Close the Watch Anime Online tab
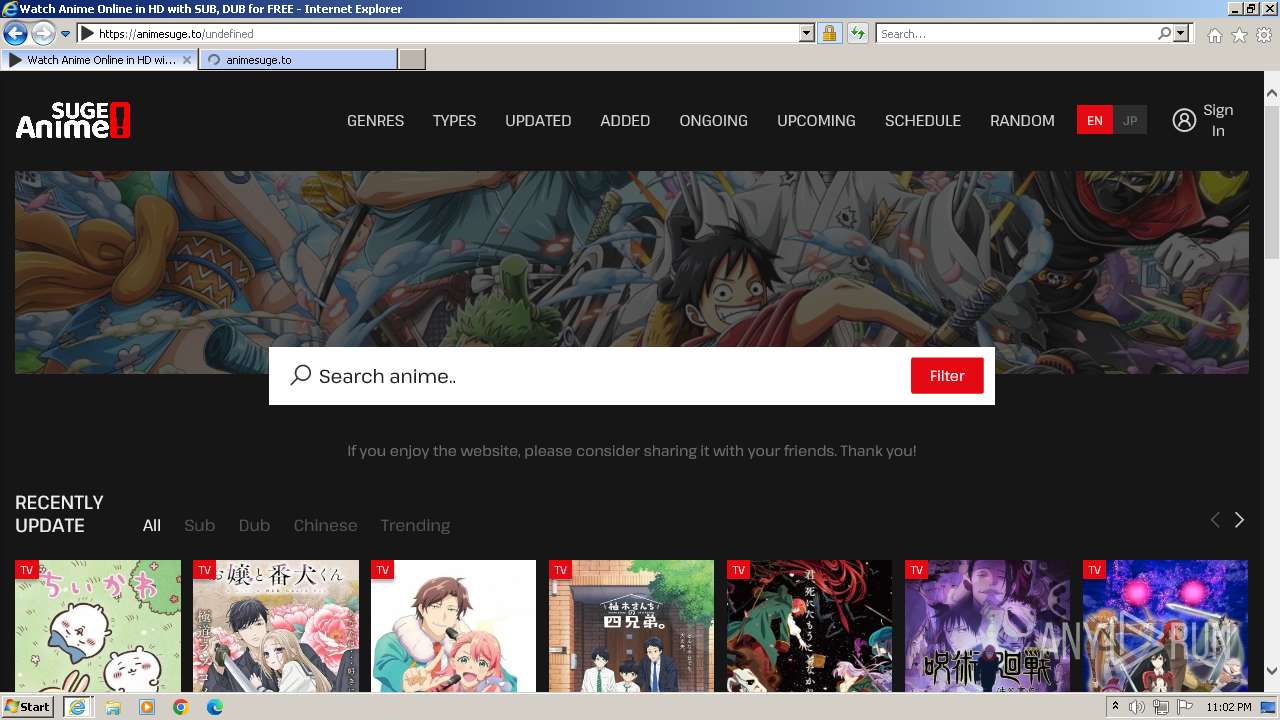This screenshot has height=720, width=1280. pyautogui.click(x=187, y=60)
